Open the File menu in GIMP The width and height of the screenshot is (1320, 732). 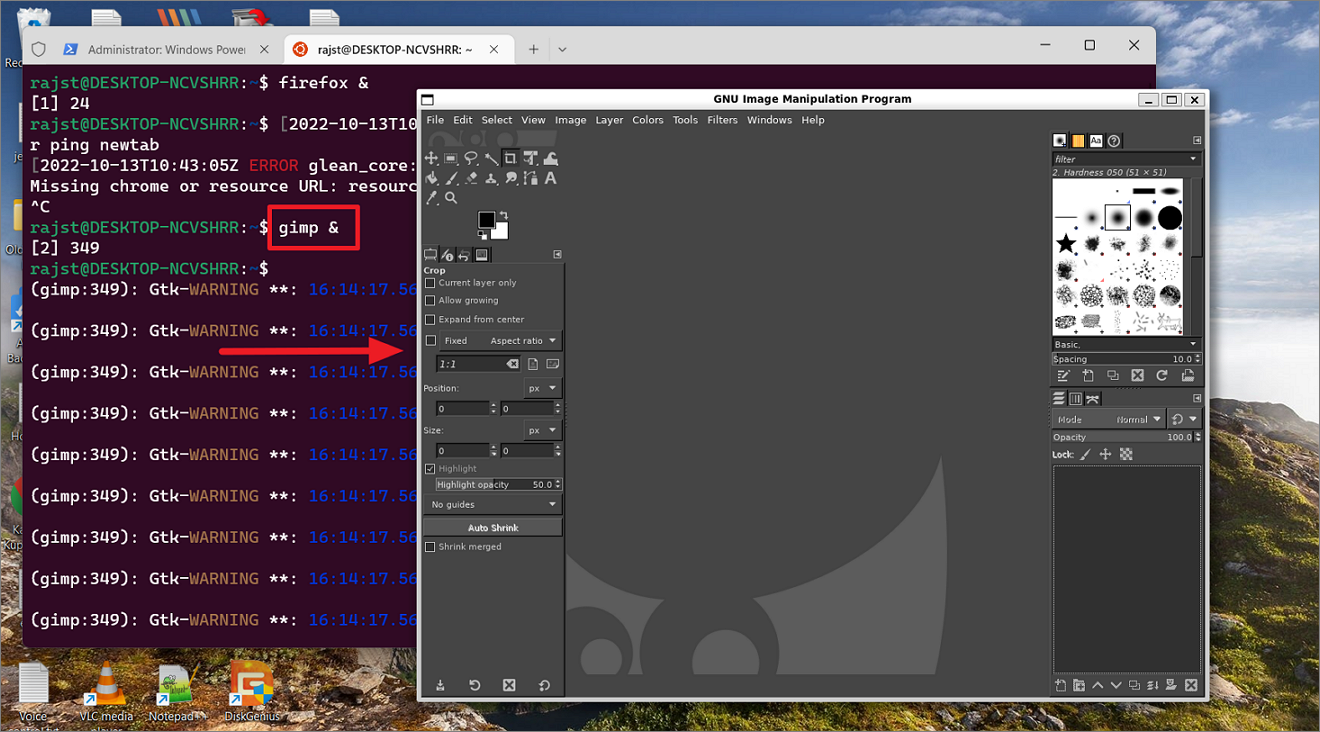[435, 120]
